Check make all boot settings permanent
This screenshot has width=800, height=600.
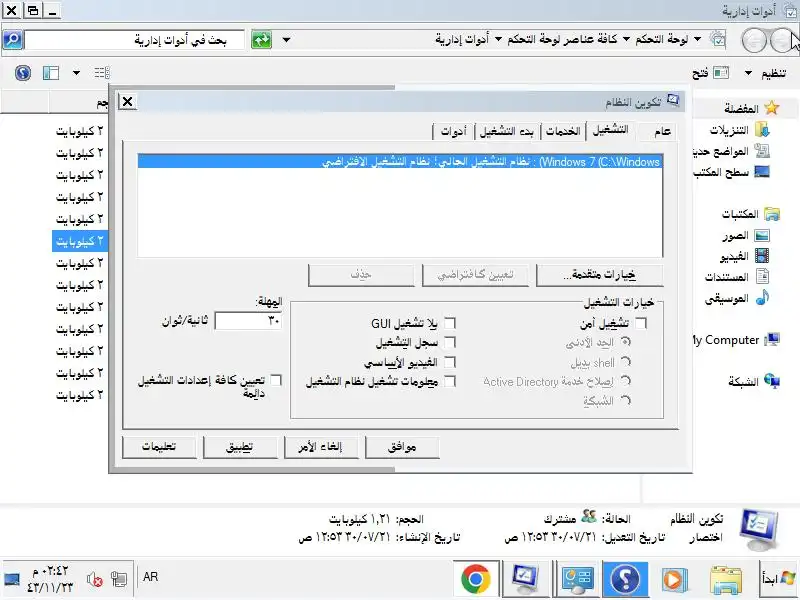click(x=276, y=380)
